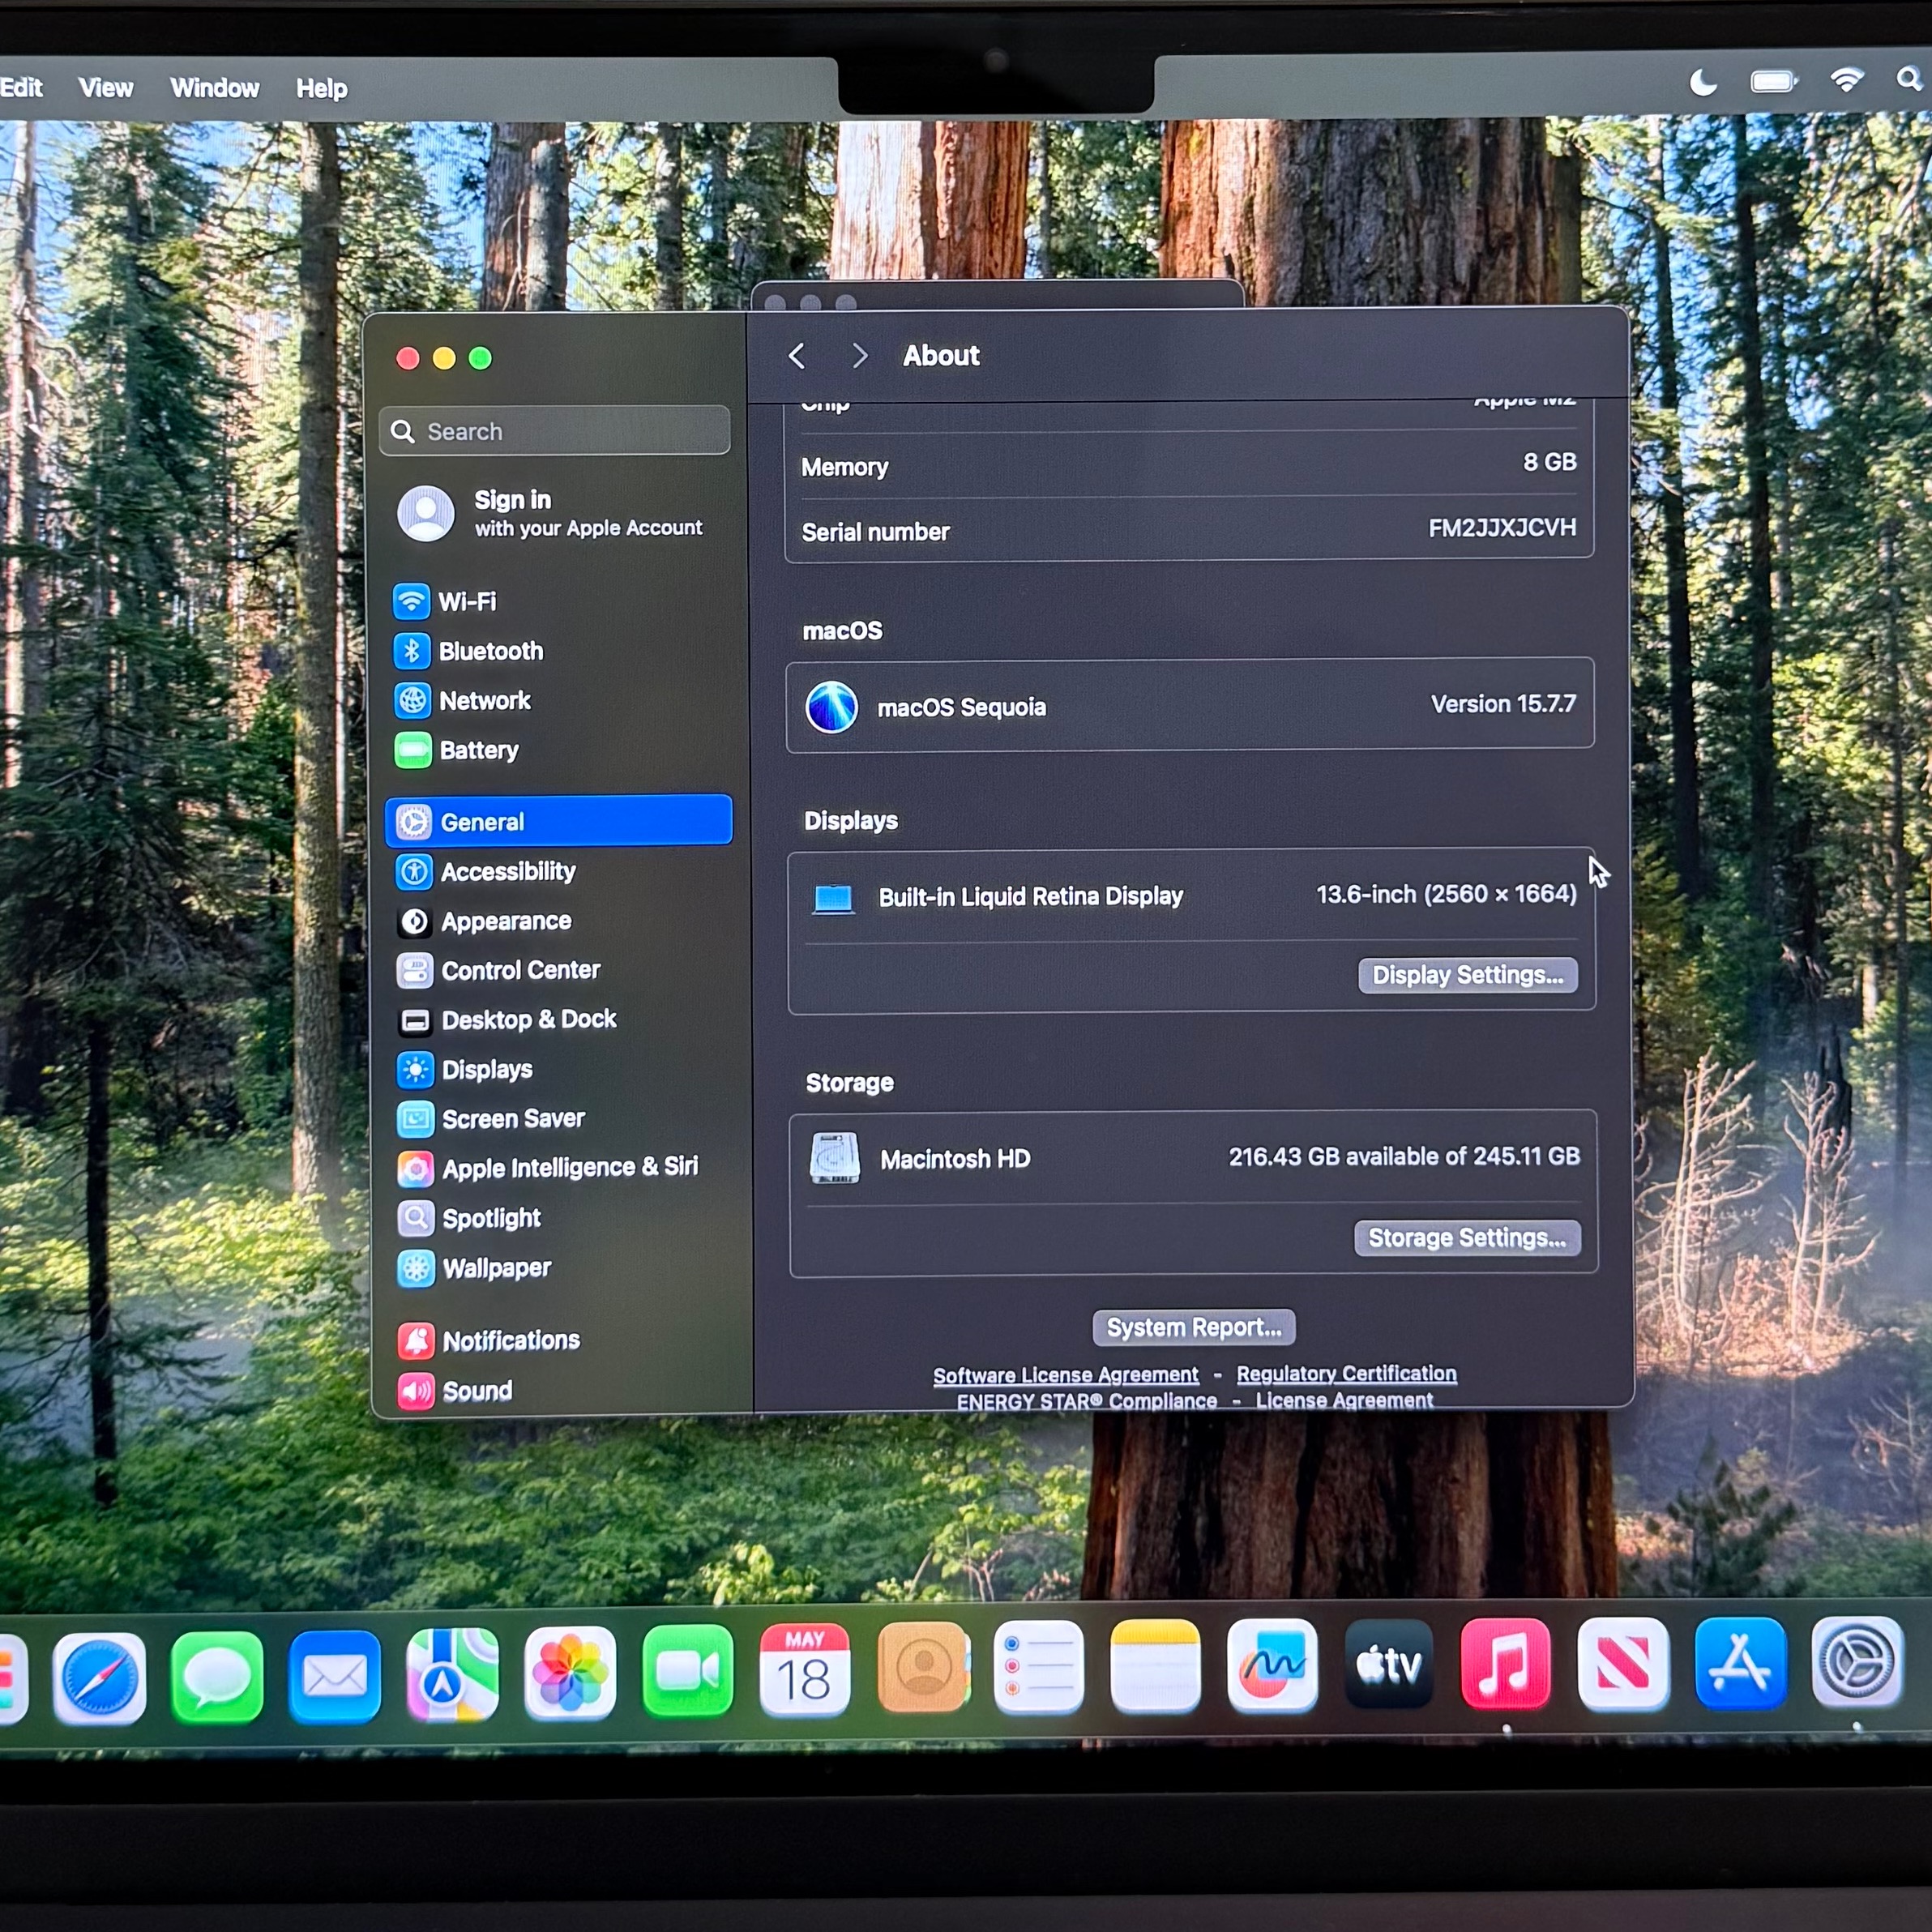Sign in with your Apple Account
The height and width of the screenshot is (1932, 1932).
(552, 513)
